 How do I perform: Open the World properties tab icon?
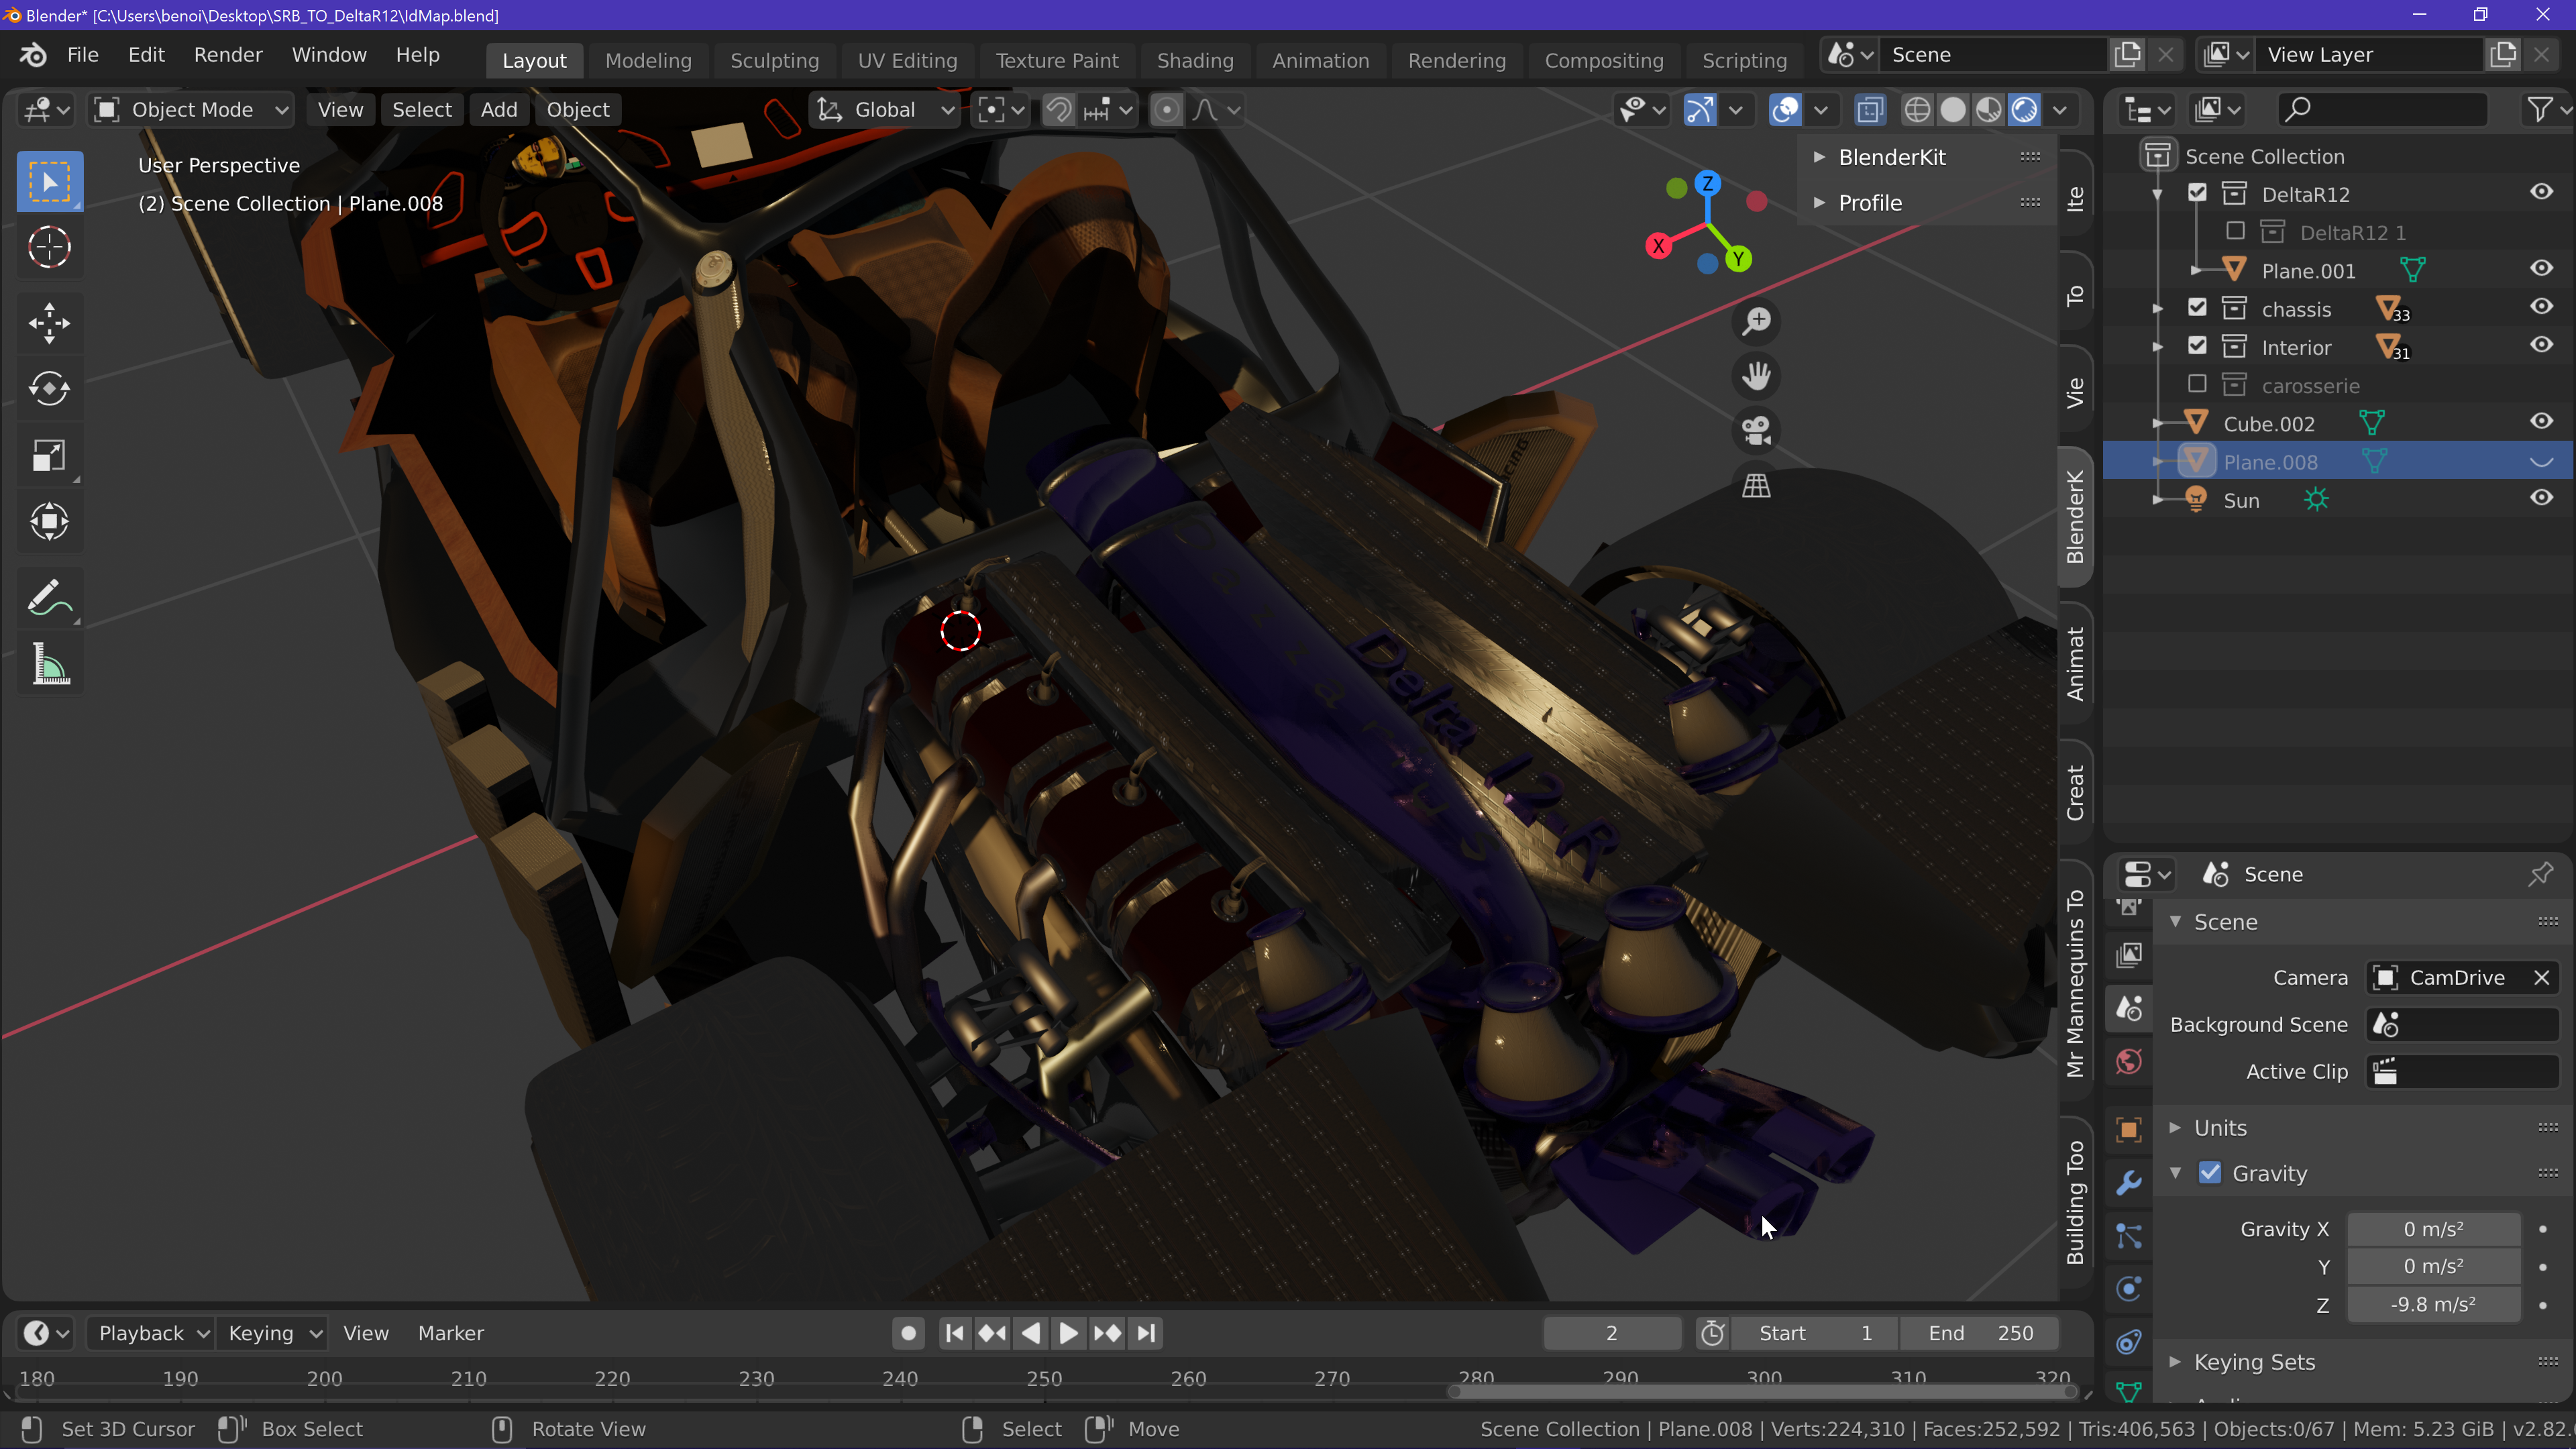(x=2129, y=1061)
